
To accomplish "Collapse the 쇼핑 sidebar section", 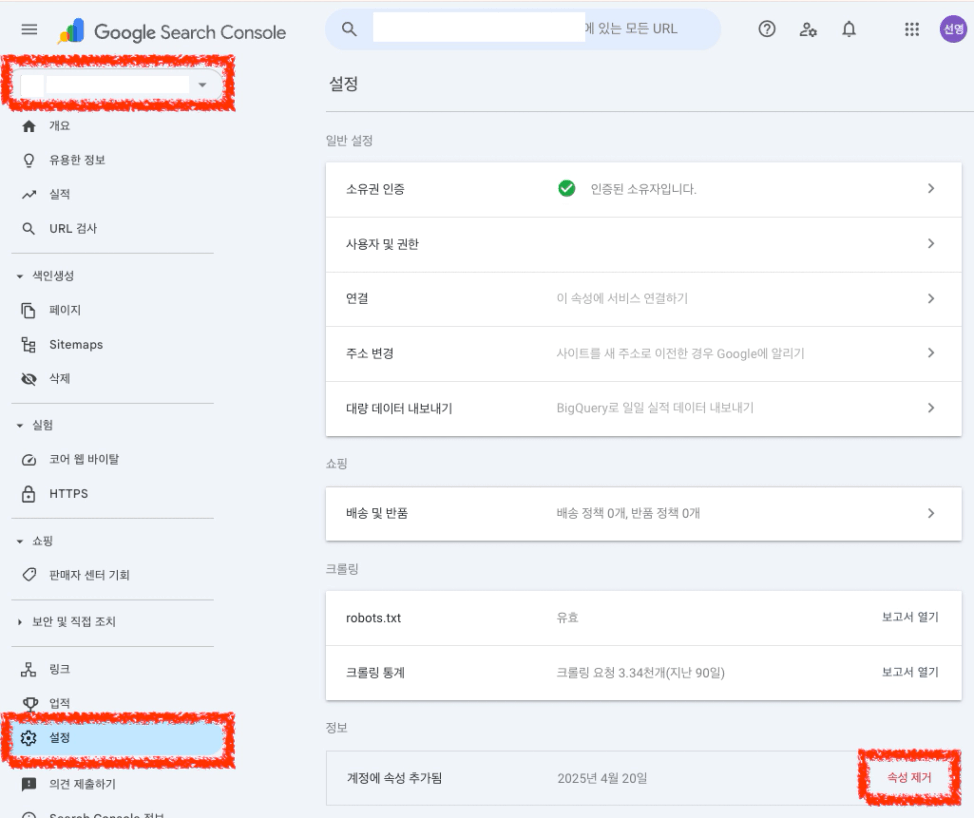I will click(x=20, y=541).
